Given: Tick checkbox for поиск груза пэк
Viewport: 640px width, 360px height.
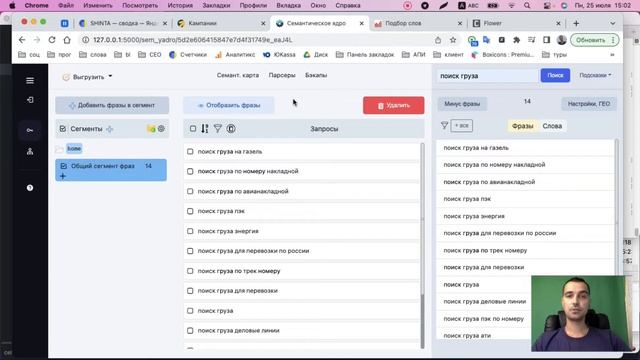Looking at the screenshot, I should 190,211.
